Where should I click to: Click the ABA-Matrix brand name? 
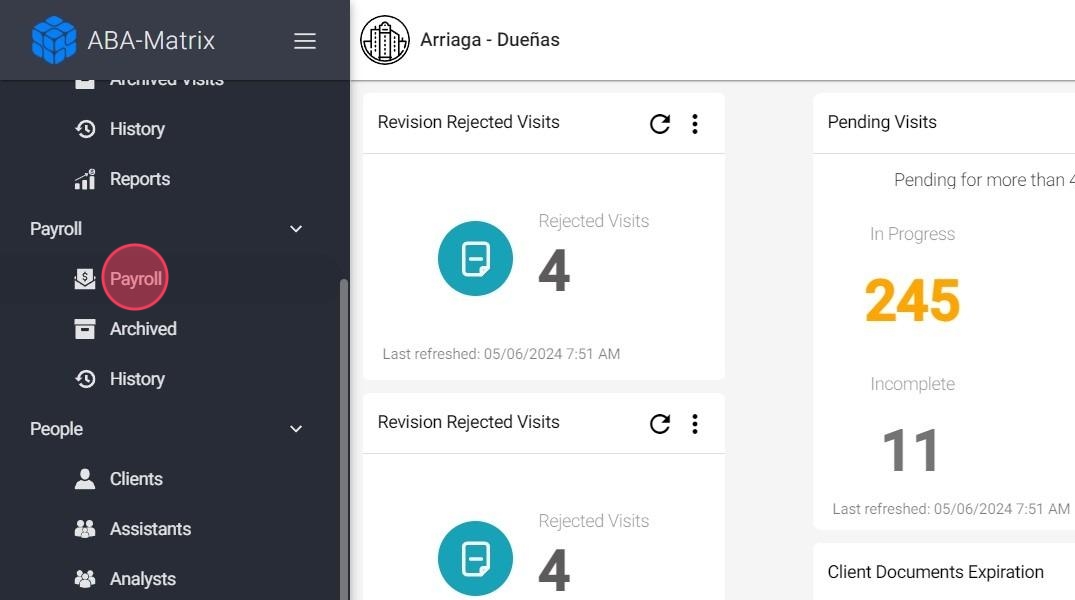tap(151, 40)
